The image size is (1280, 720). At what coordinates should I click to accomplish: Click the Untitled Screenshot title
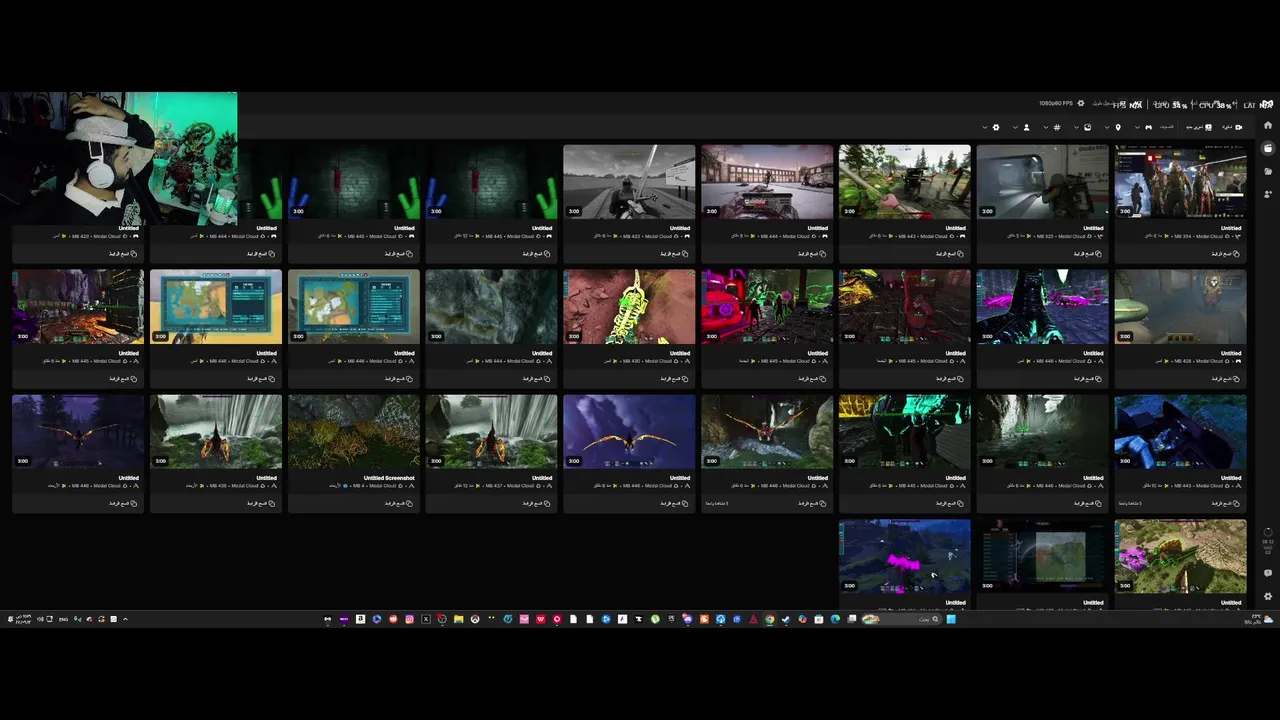[x=389, y=478]
